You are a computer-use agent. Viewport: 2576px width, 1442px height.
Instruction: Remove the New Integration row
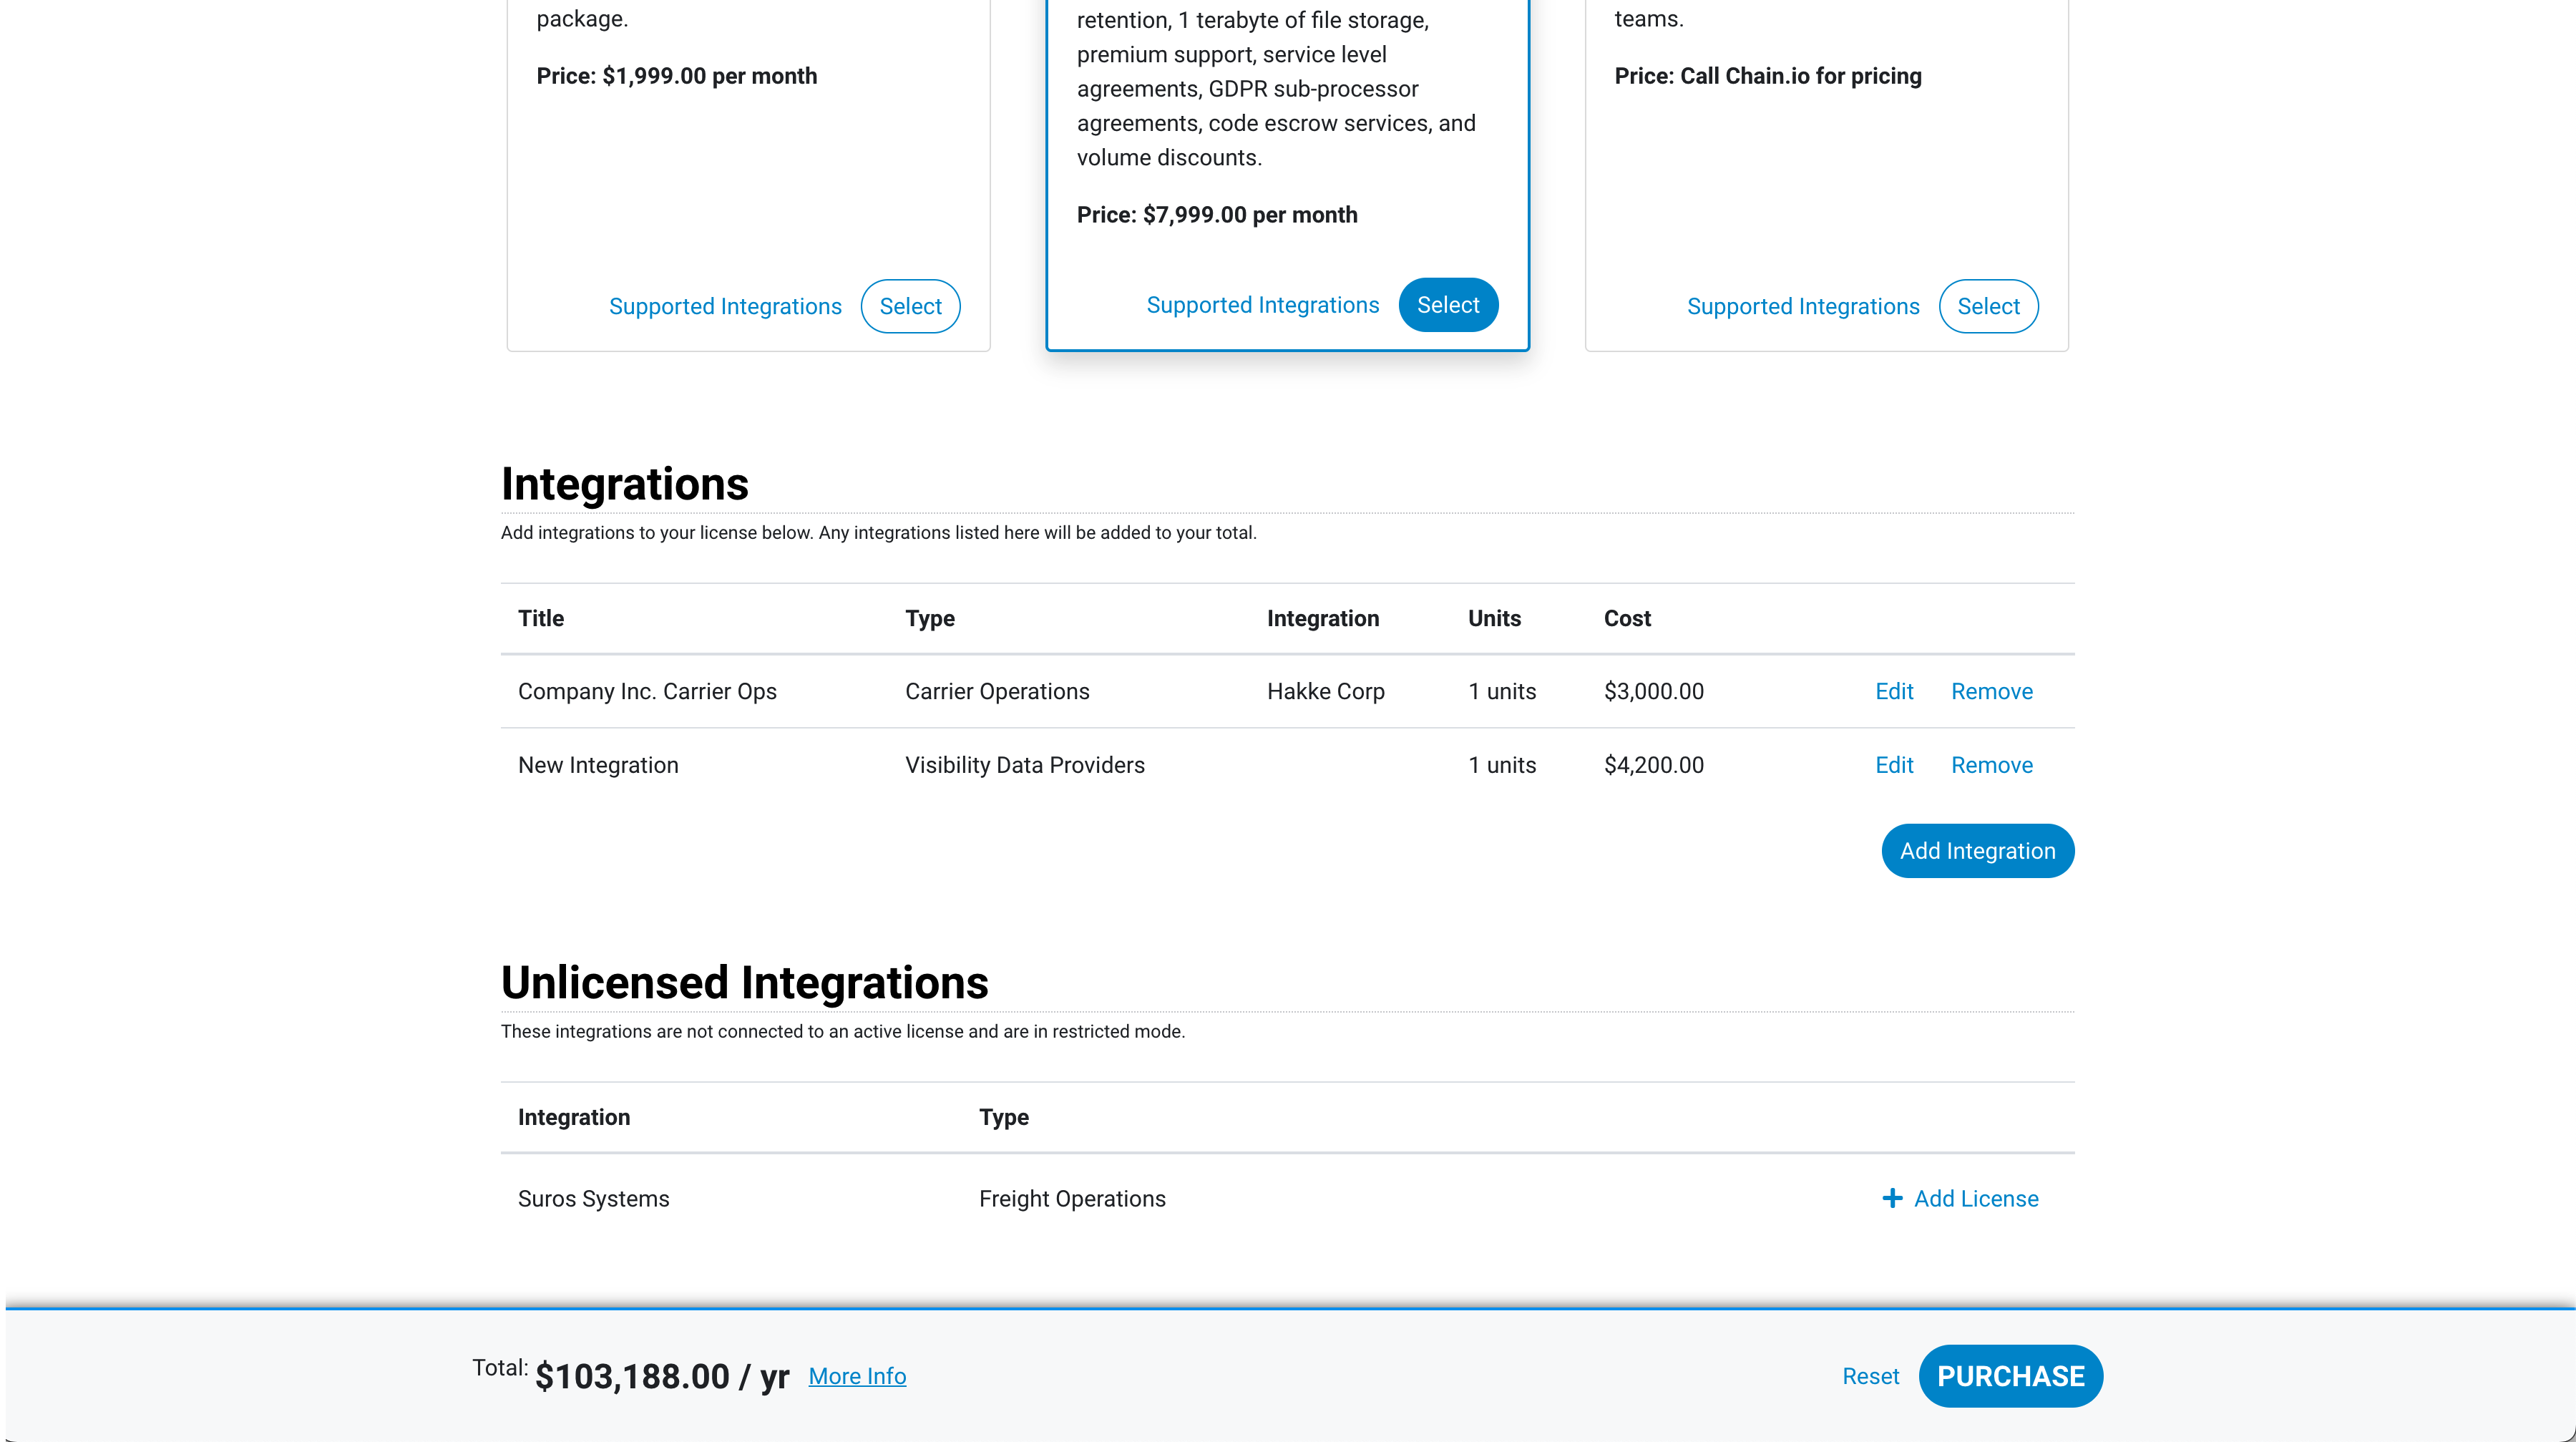tap(1991, 765)
